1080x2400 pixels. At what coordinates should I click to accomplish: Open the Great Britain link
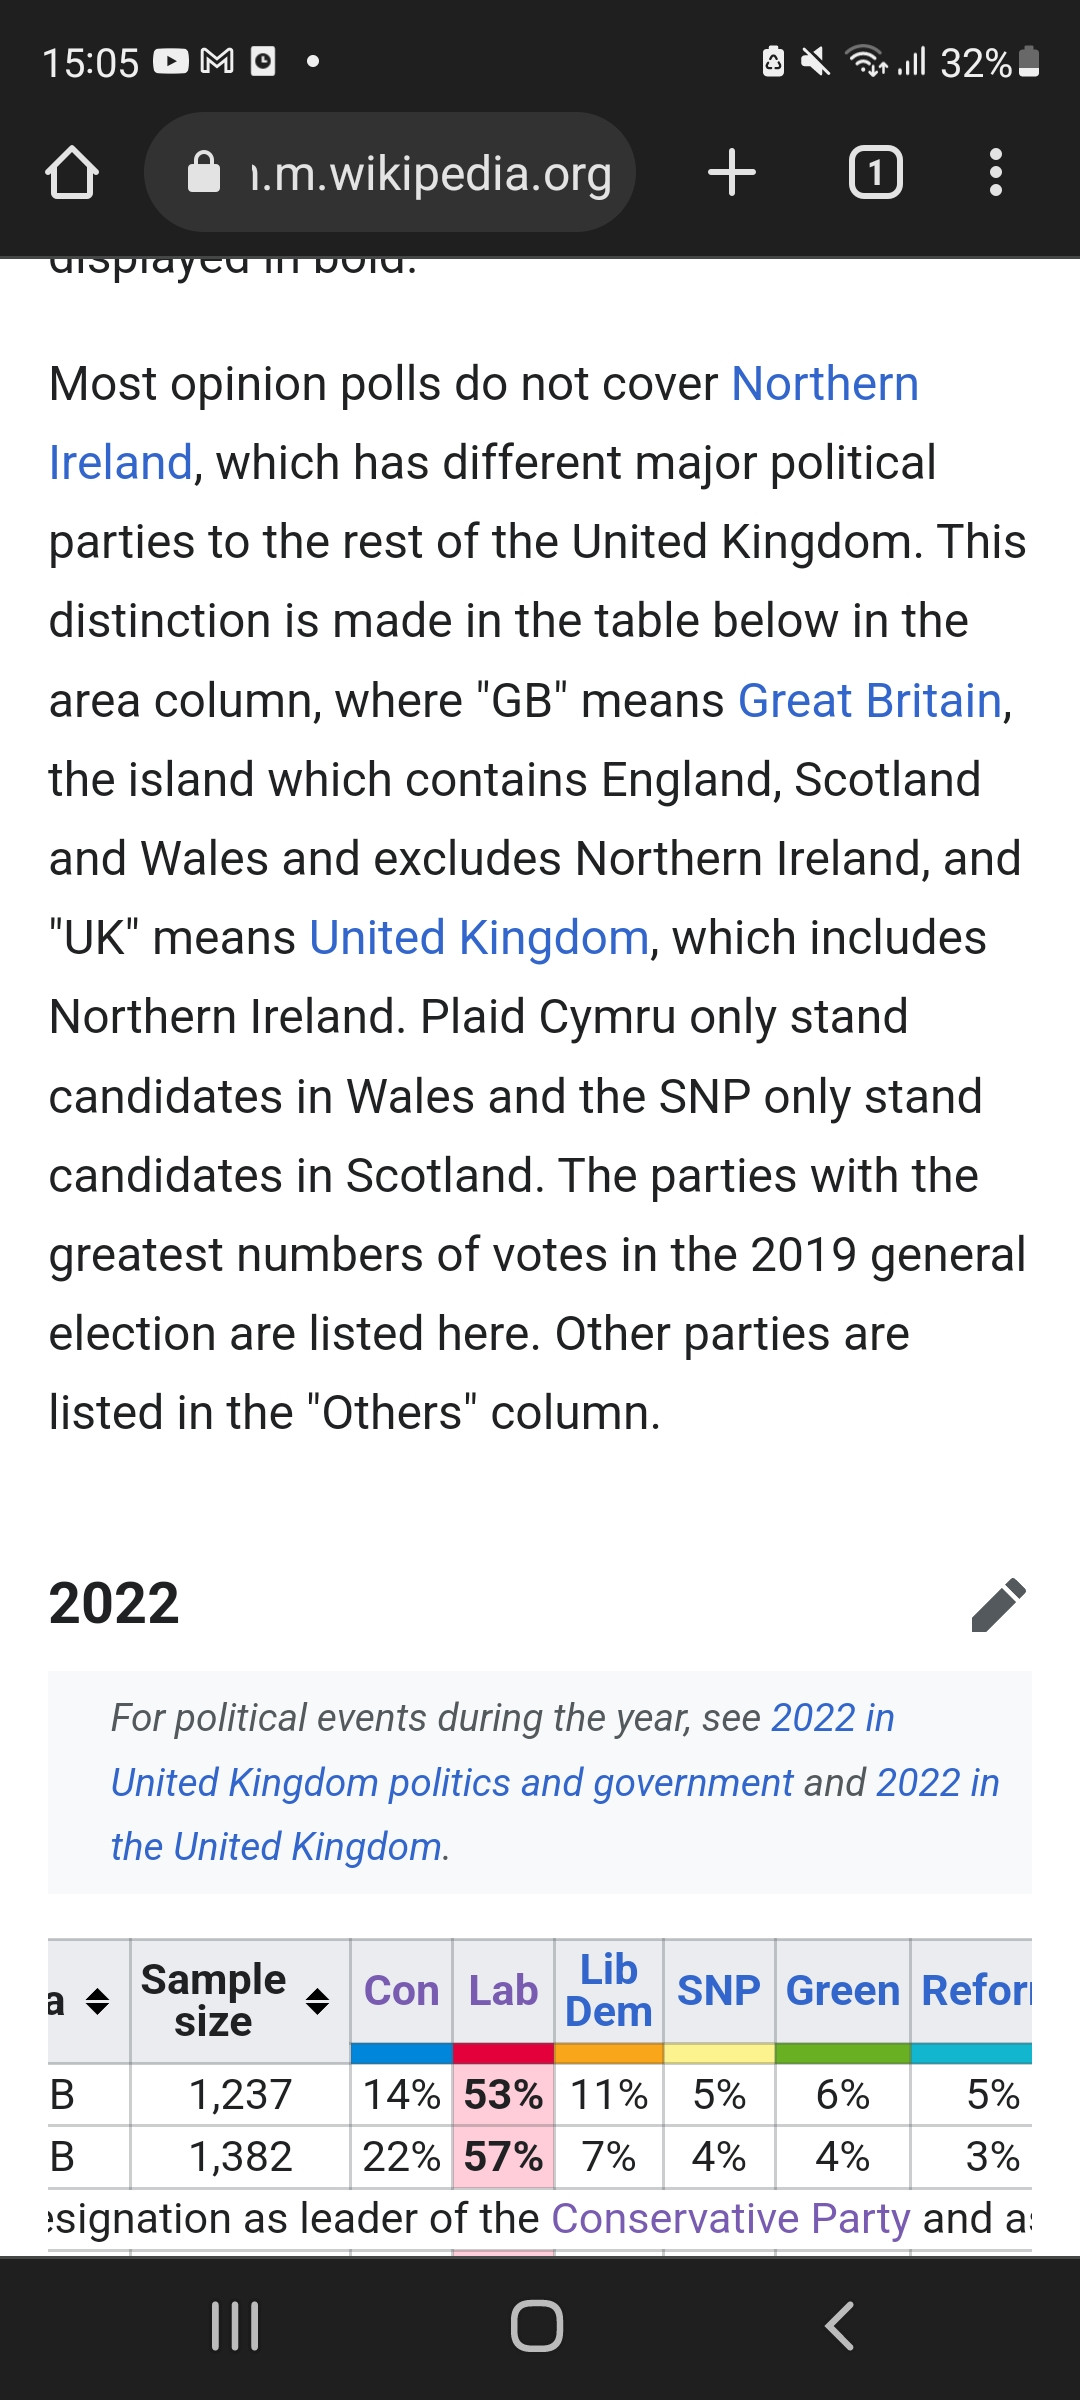pyautogui.click(x=870, y=700)
